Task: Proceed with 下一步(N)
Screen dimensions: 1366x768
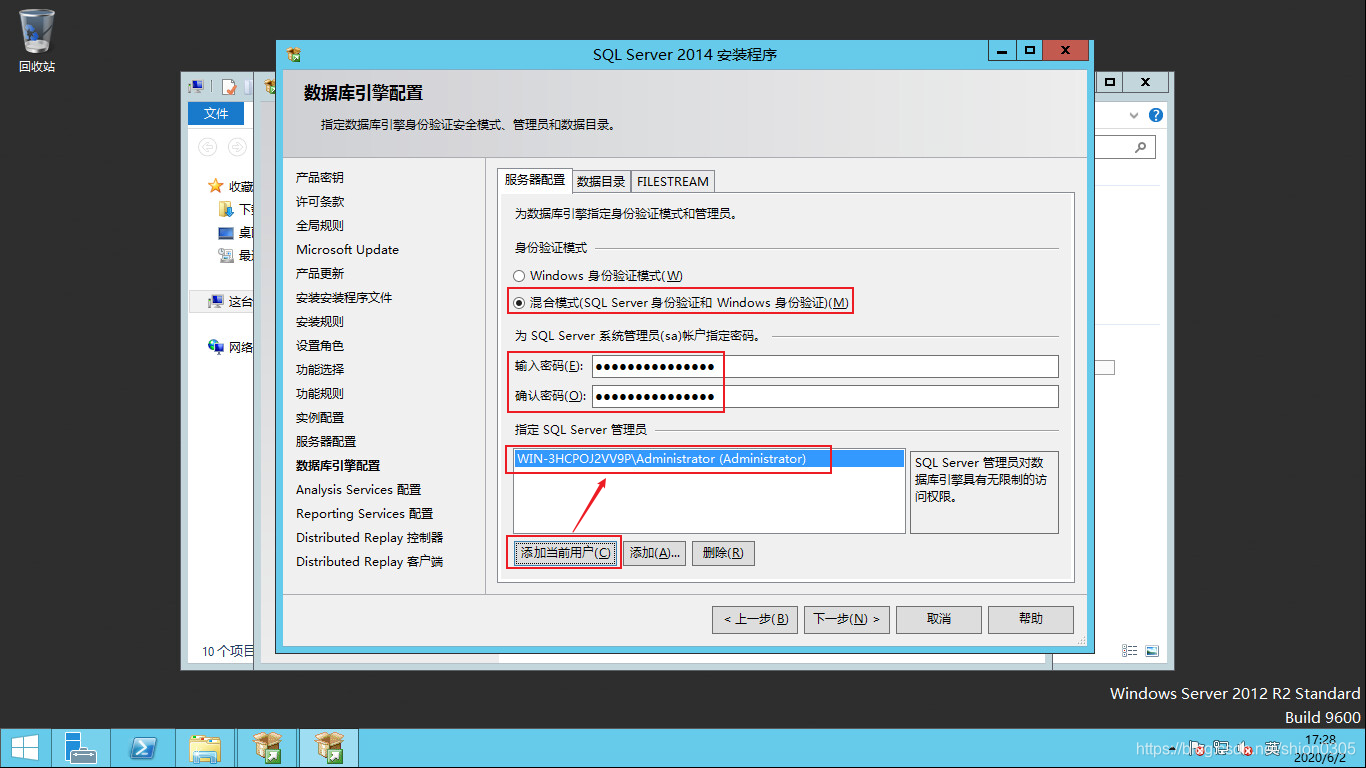Action: (846, 619)
